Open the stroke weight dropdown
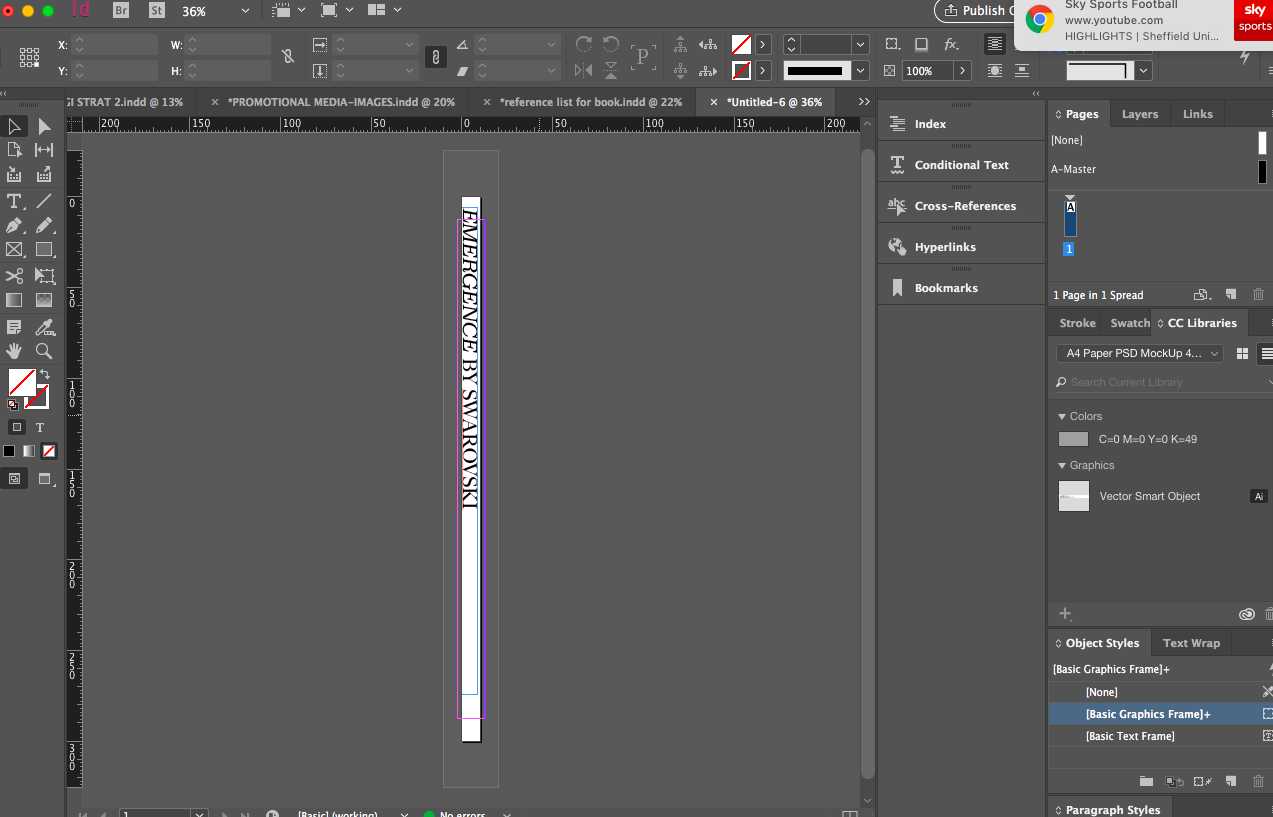This screenshot has width=1273, height=817. (x=860, y=45)
